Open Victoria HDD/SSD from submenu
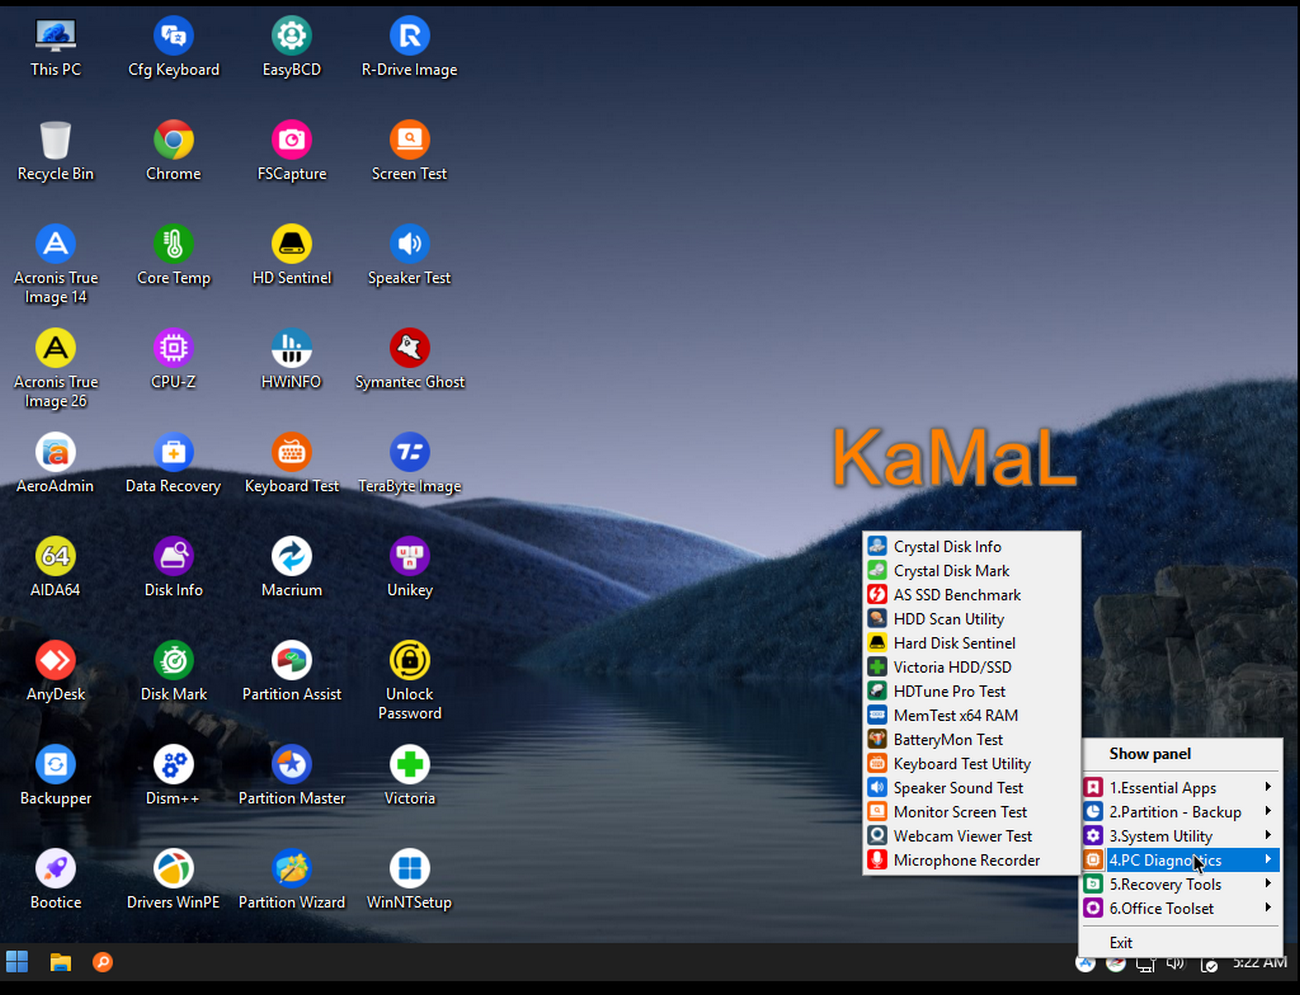The image size is (1300, 995). [x=972, y=667]
